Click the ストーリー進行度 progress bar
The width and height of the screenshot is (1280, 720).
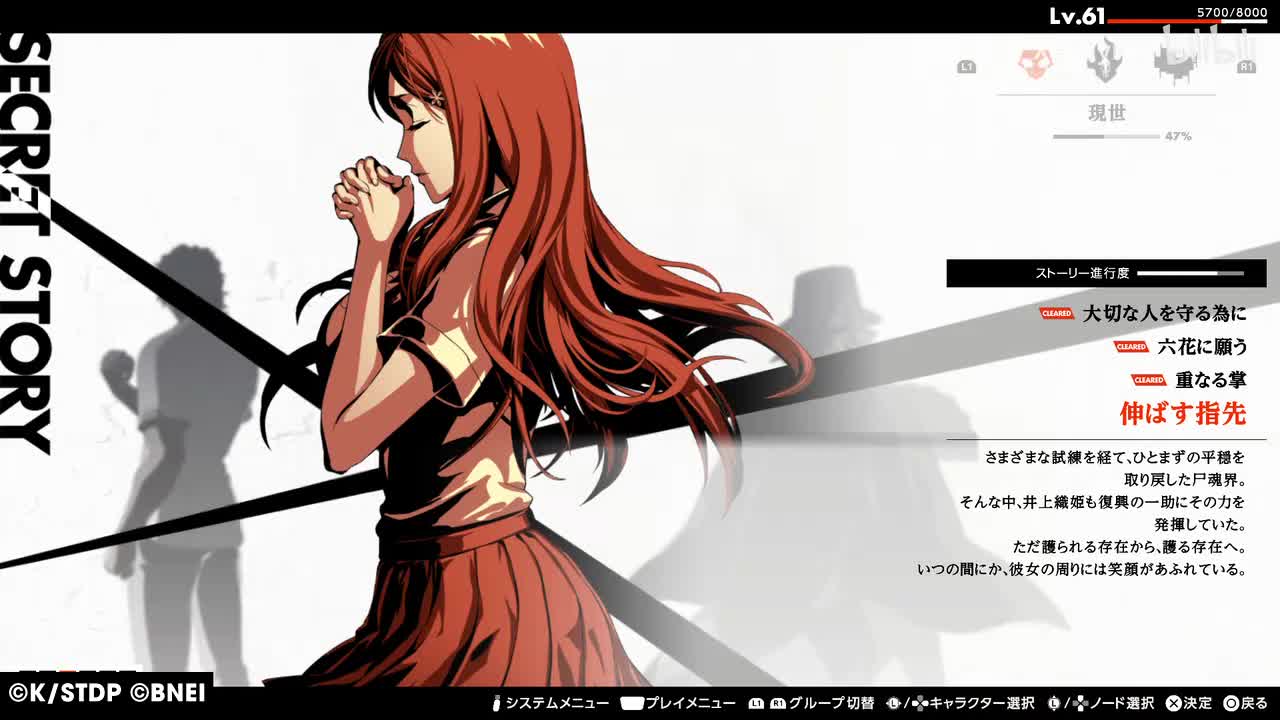tap(1191, 273)
